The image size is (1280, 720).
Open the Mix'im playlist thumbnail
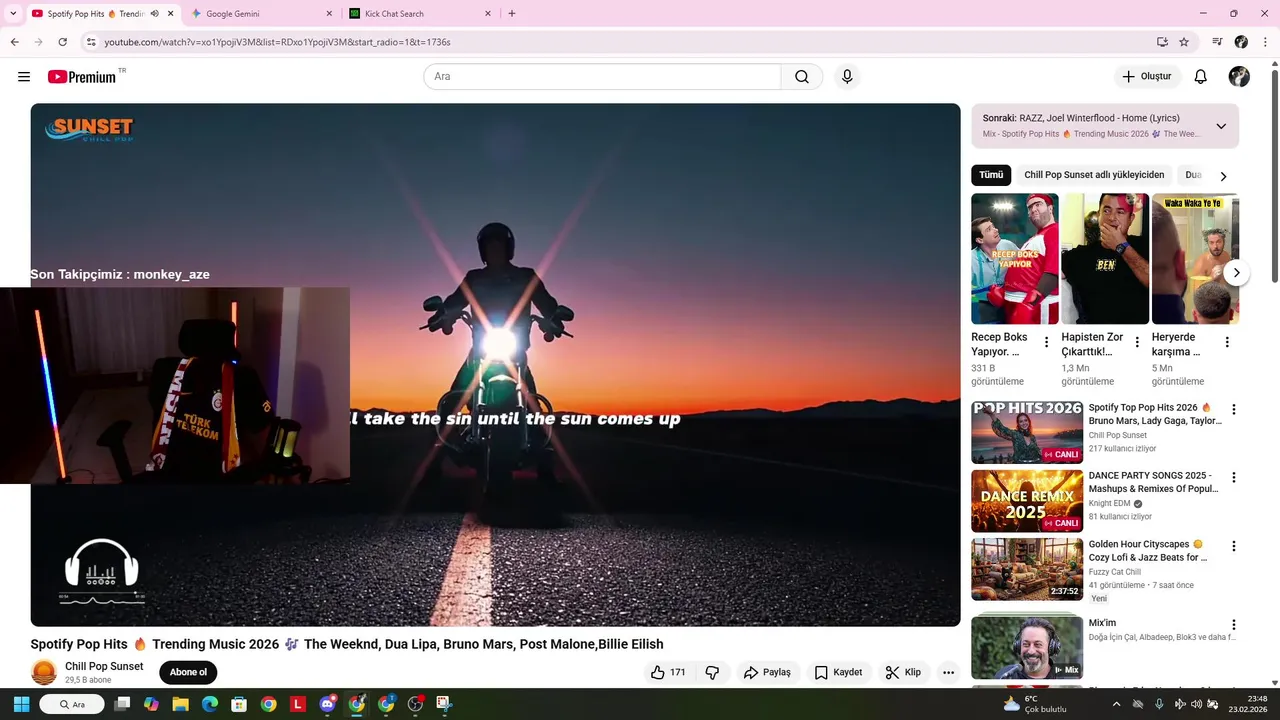point(1027,647)
